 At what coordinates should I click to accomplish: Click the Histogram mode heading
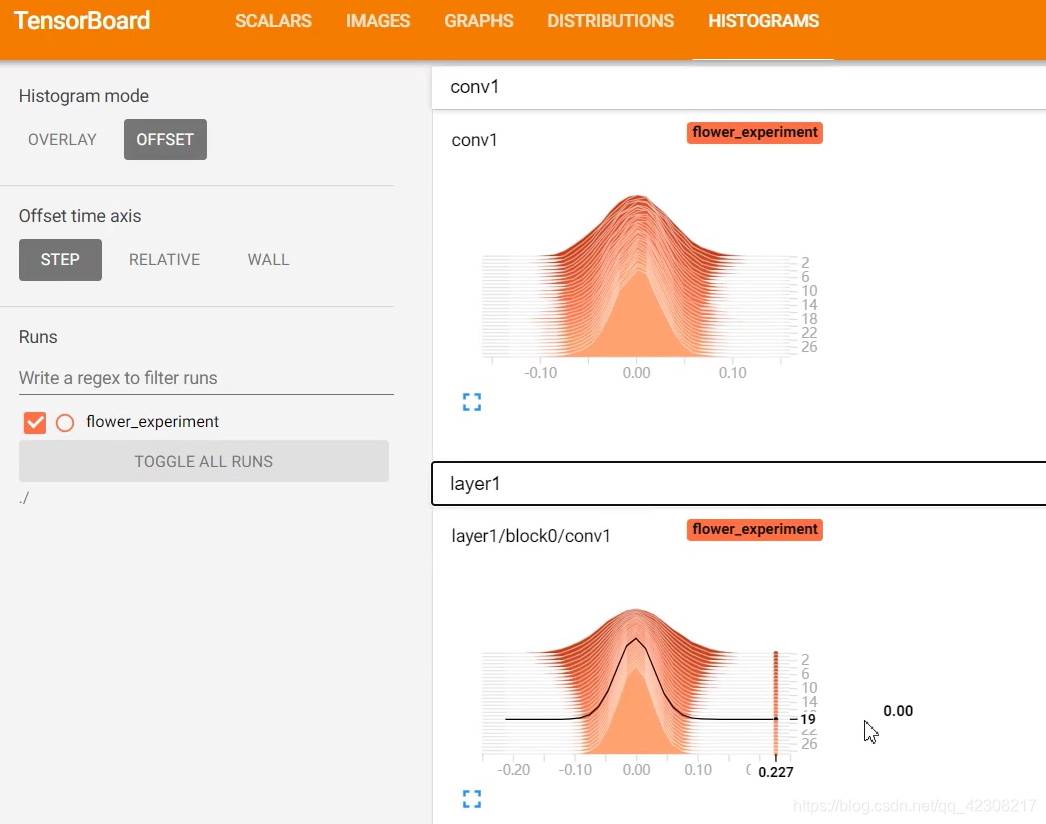tap(83, 96)
